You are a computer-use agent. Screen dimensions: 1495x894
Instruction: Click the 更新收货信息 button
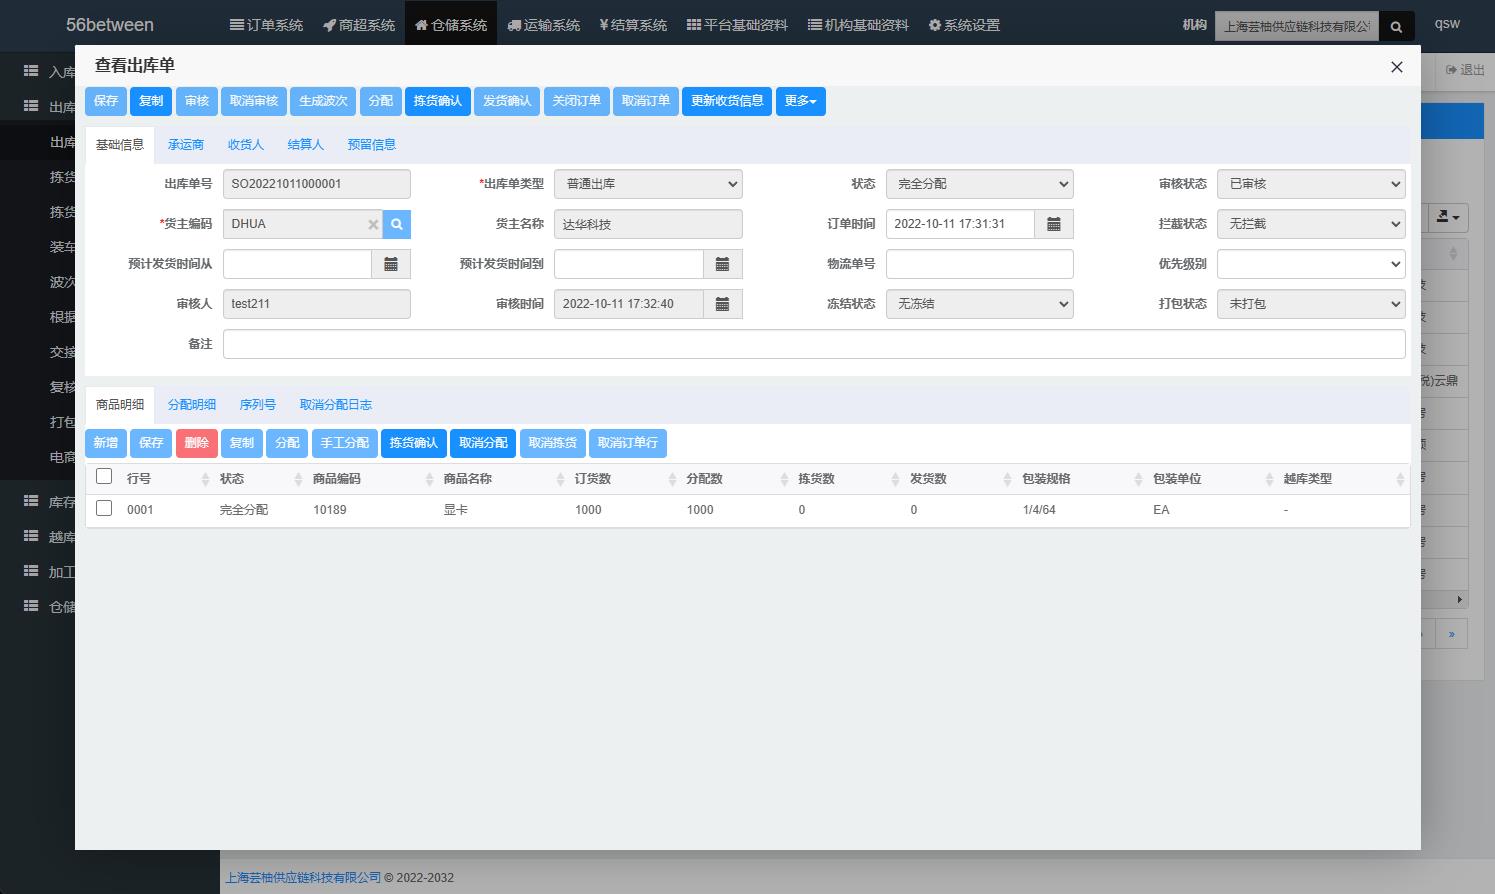point(727,101)
